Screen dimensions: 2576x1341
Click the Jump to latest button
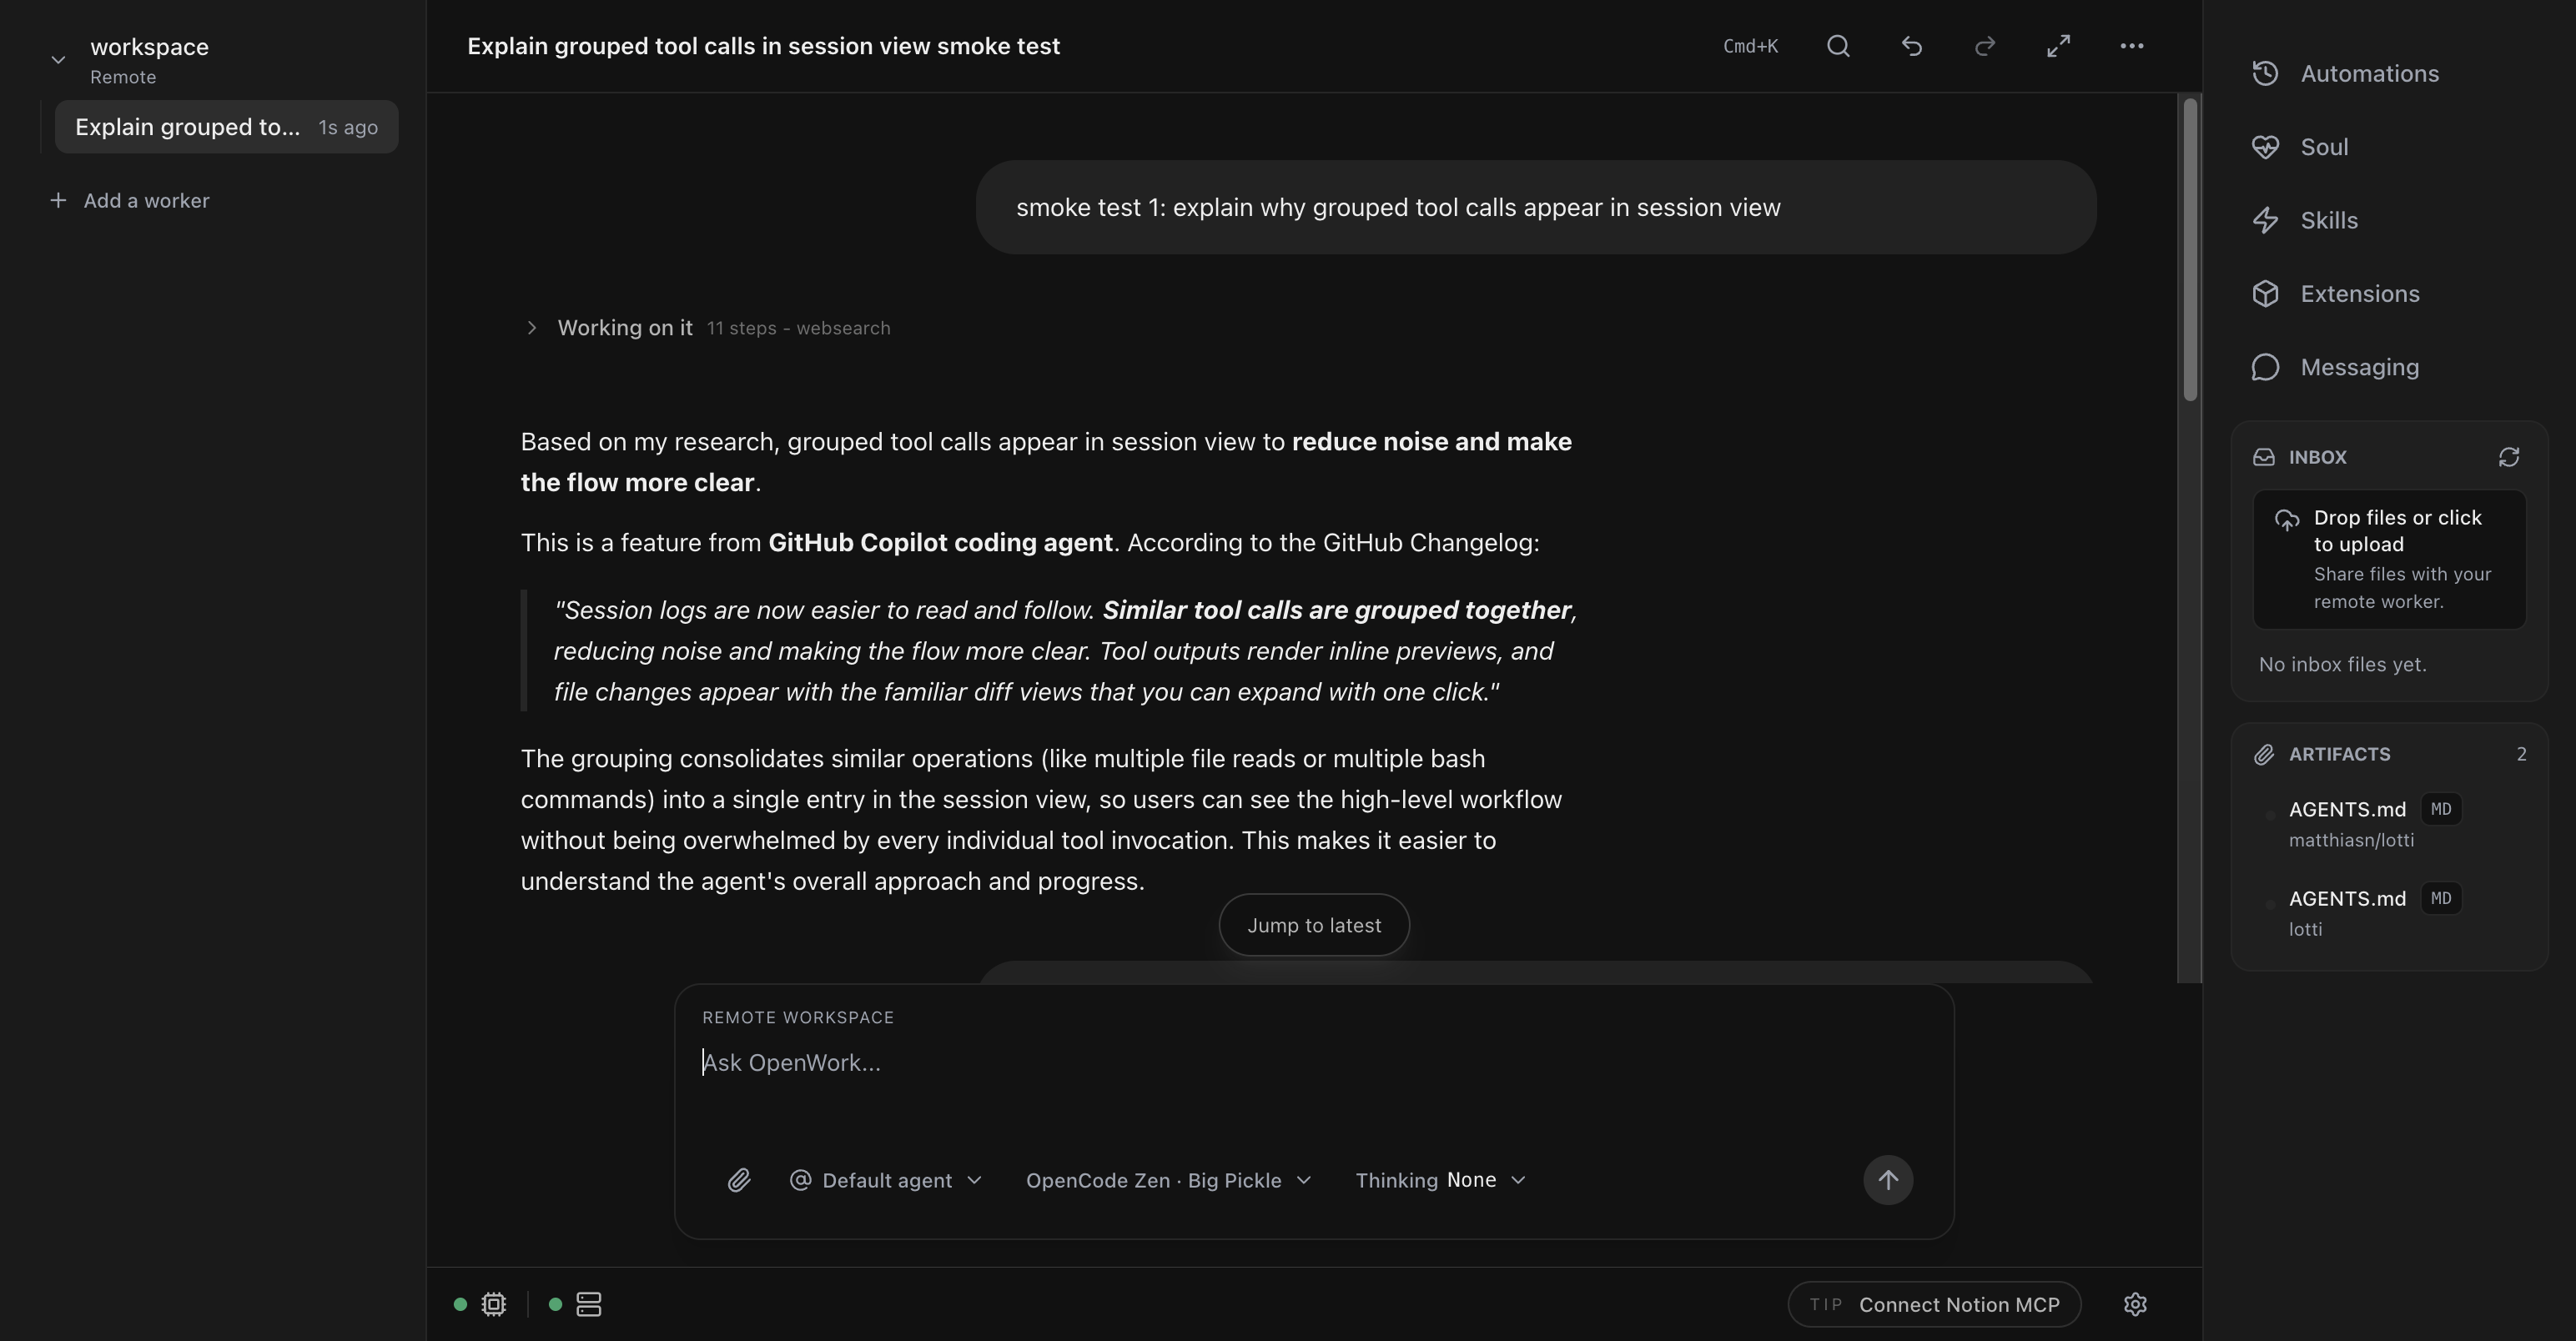tap(1314, 925)
